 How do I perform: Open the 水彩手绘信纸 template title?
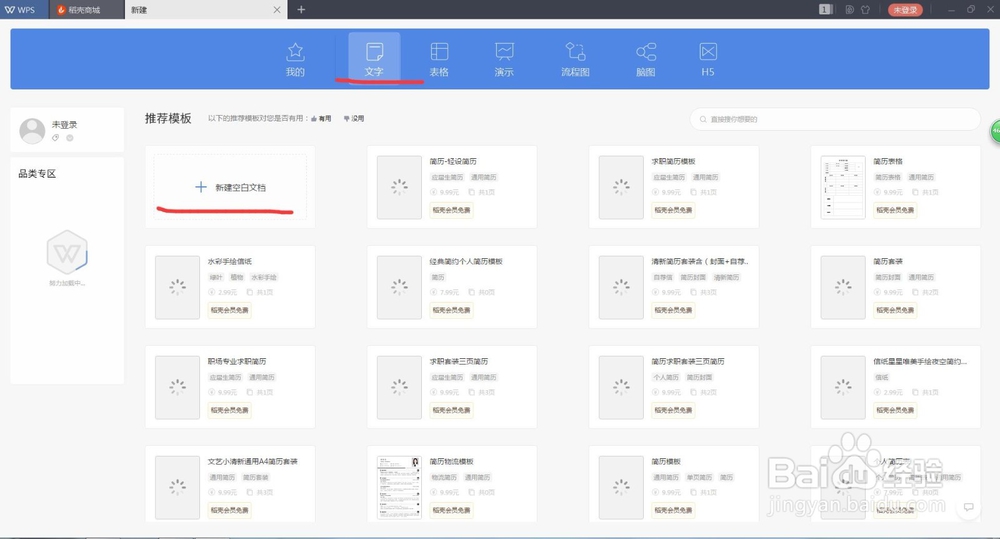point(230,262)
